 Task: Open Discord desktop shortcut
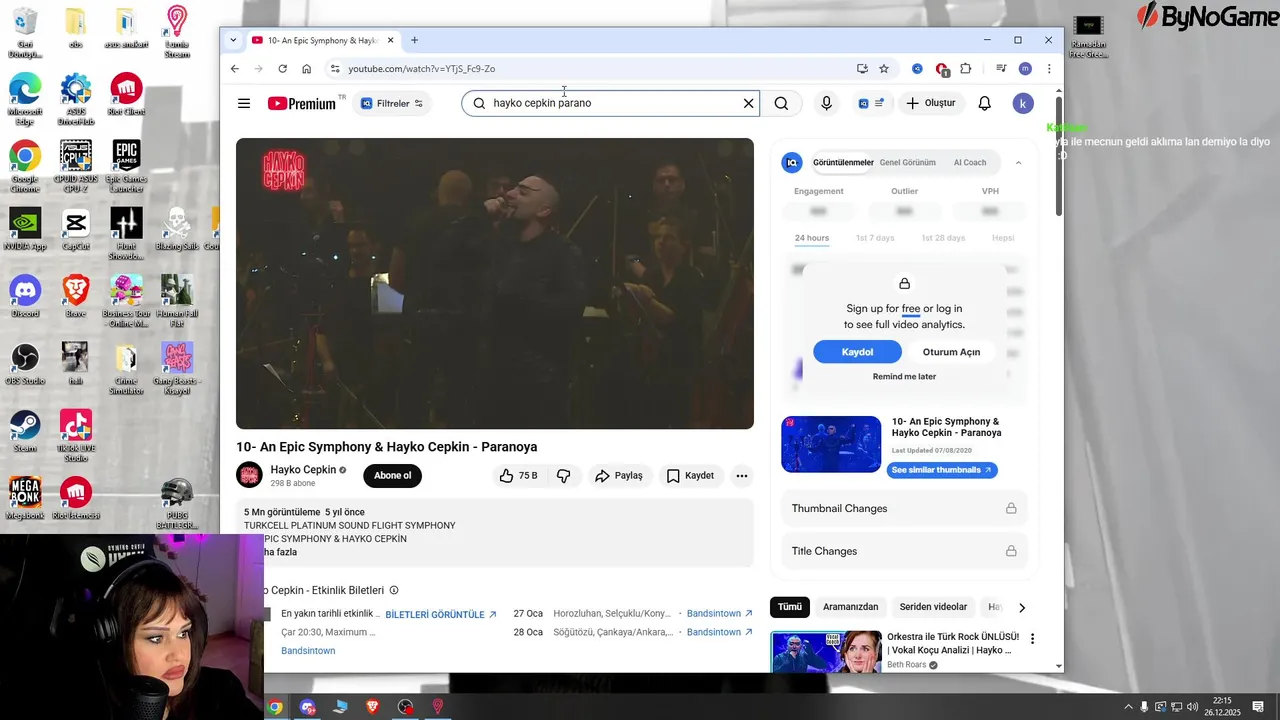pyautogui.click(x=25, y=297)
